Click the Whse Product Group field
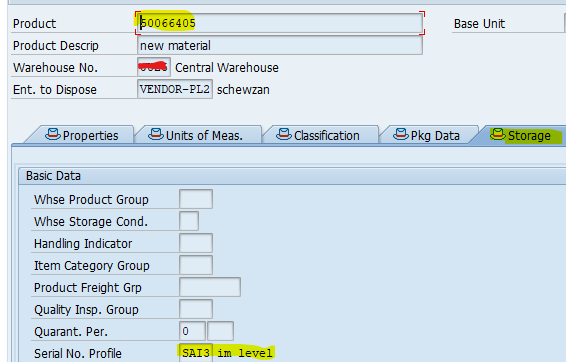 pos(196,199)
